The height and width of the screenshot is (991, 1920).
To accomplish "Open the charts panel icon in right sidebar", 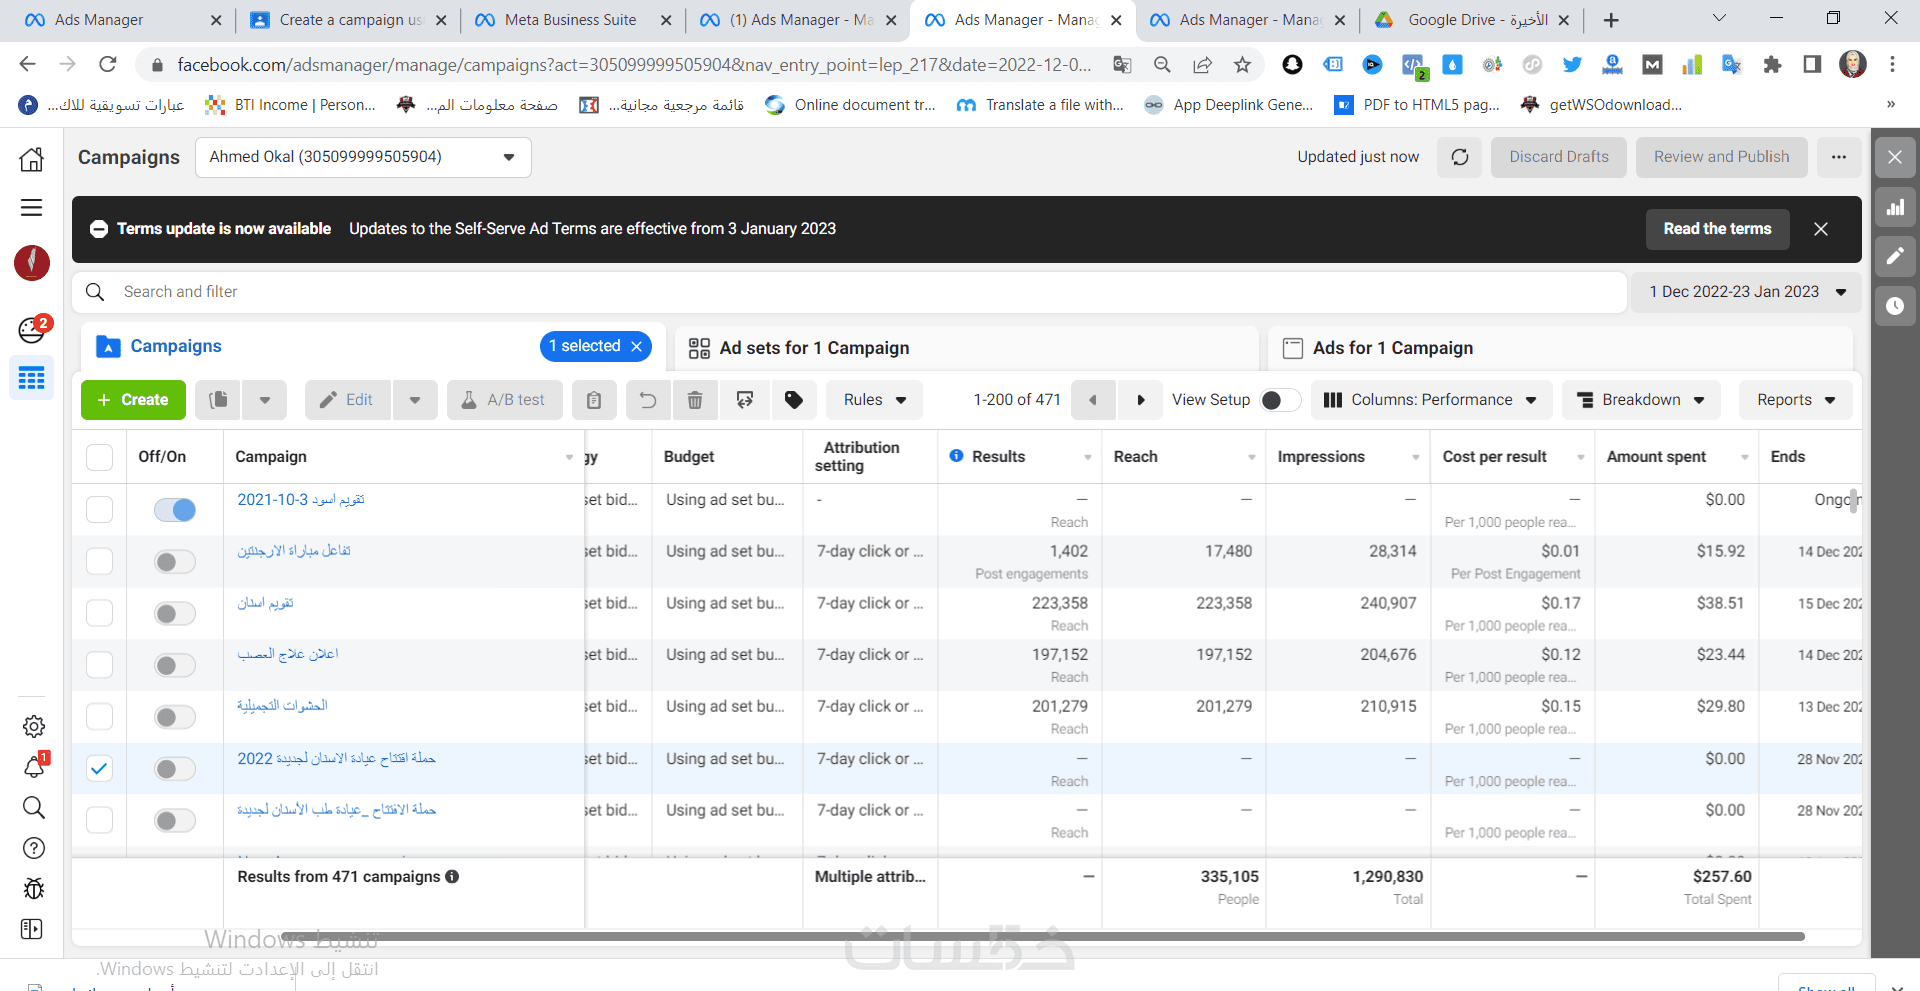I will click(x=1895, y=208).
